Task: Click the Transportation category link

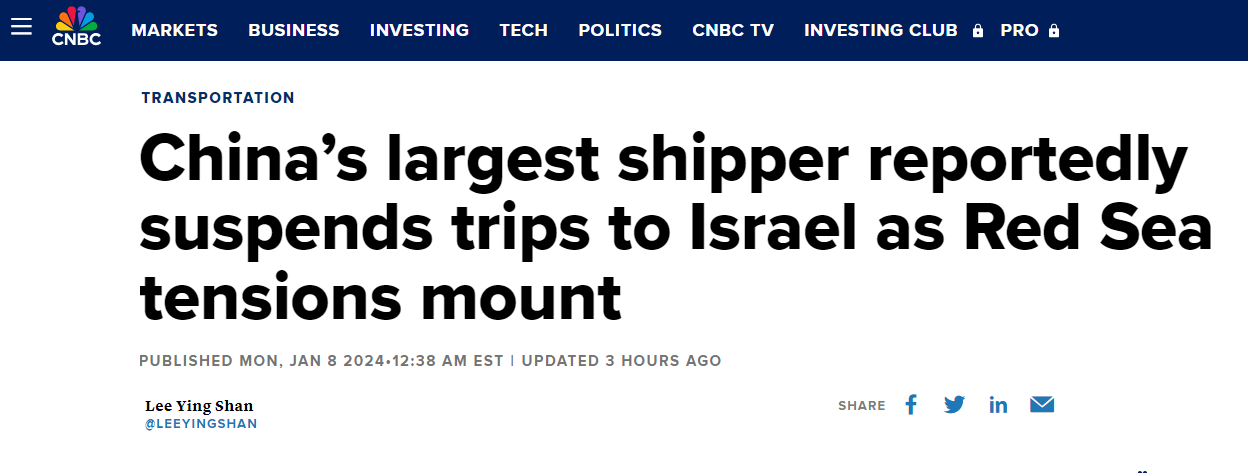Action: coord(218,98)
